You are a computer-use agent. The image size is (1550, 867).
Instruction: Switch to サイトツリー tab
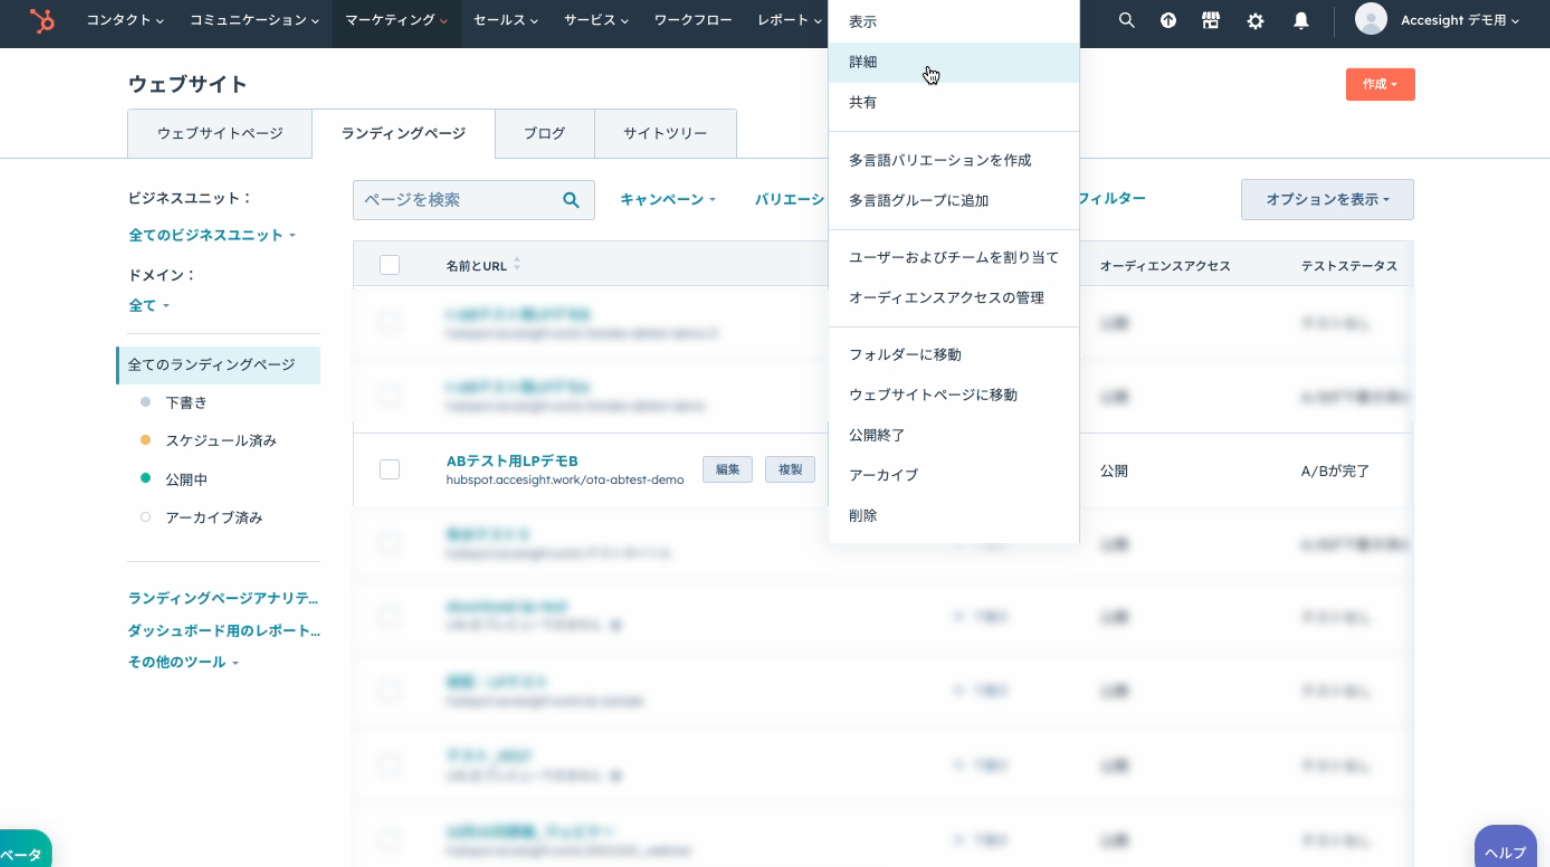click(x=665, y=133)
